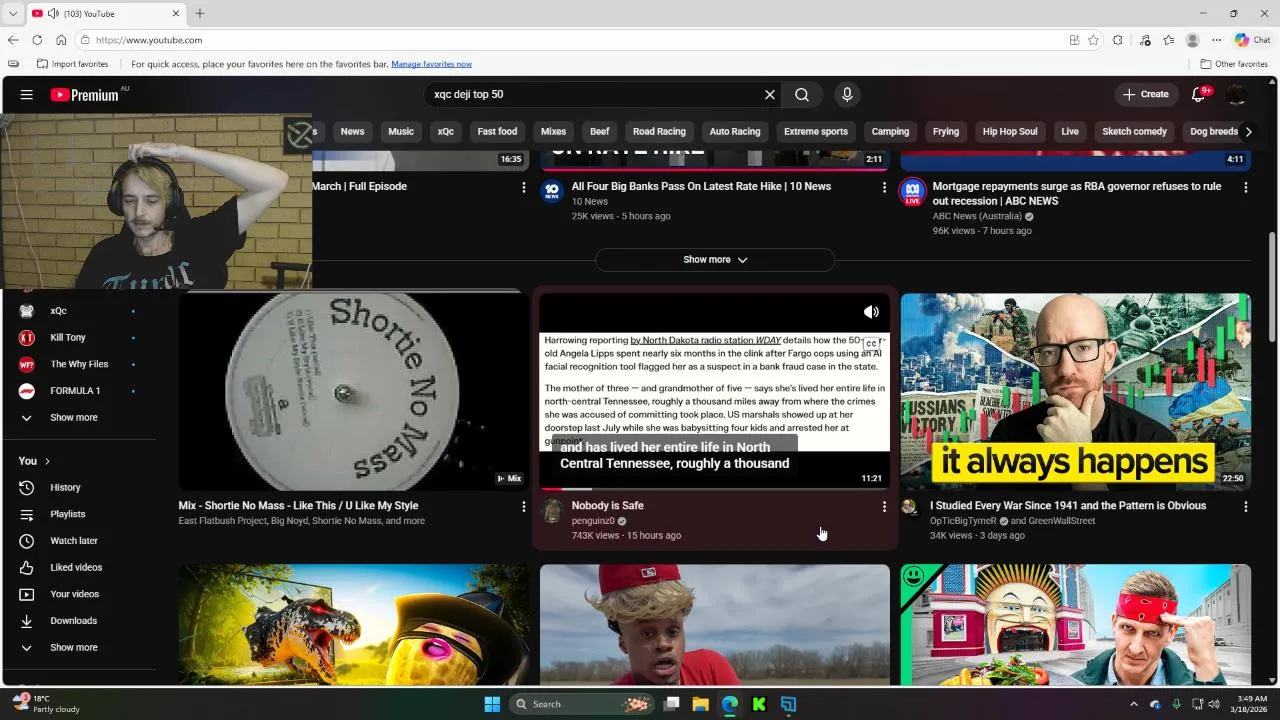Viewport: 1280px width, 720px height.
Task: Select the News chip
Action: click(352, 131)
